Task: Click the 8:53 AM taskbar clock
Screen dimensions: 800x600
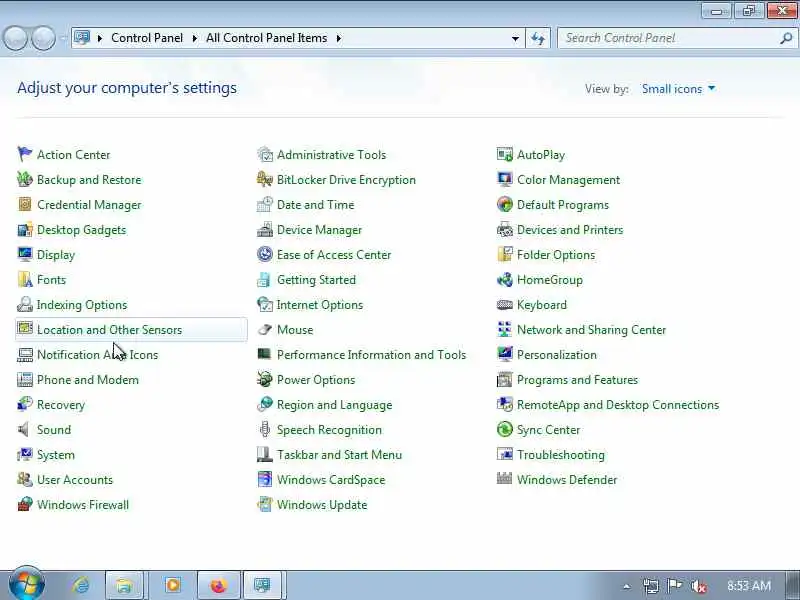Action: (748, 586)
